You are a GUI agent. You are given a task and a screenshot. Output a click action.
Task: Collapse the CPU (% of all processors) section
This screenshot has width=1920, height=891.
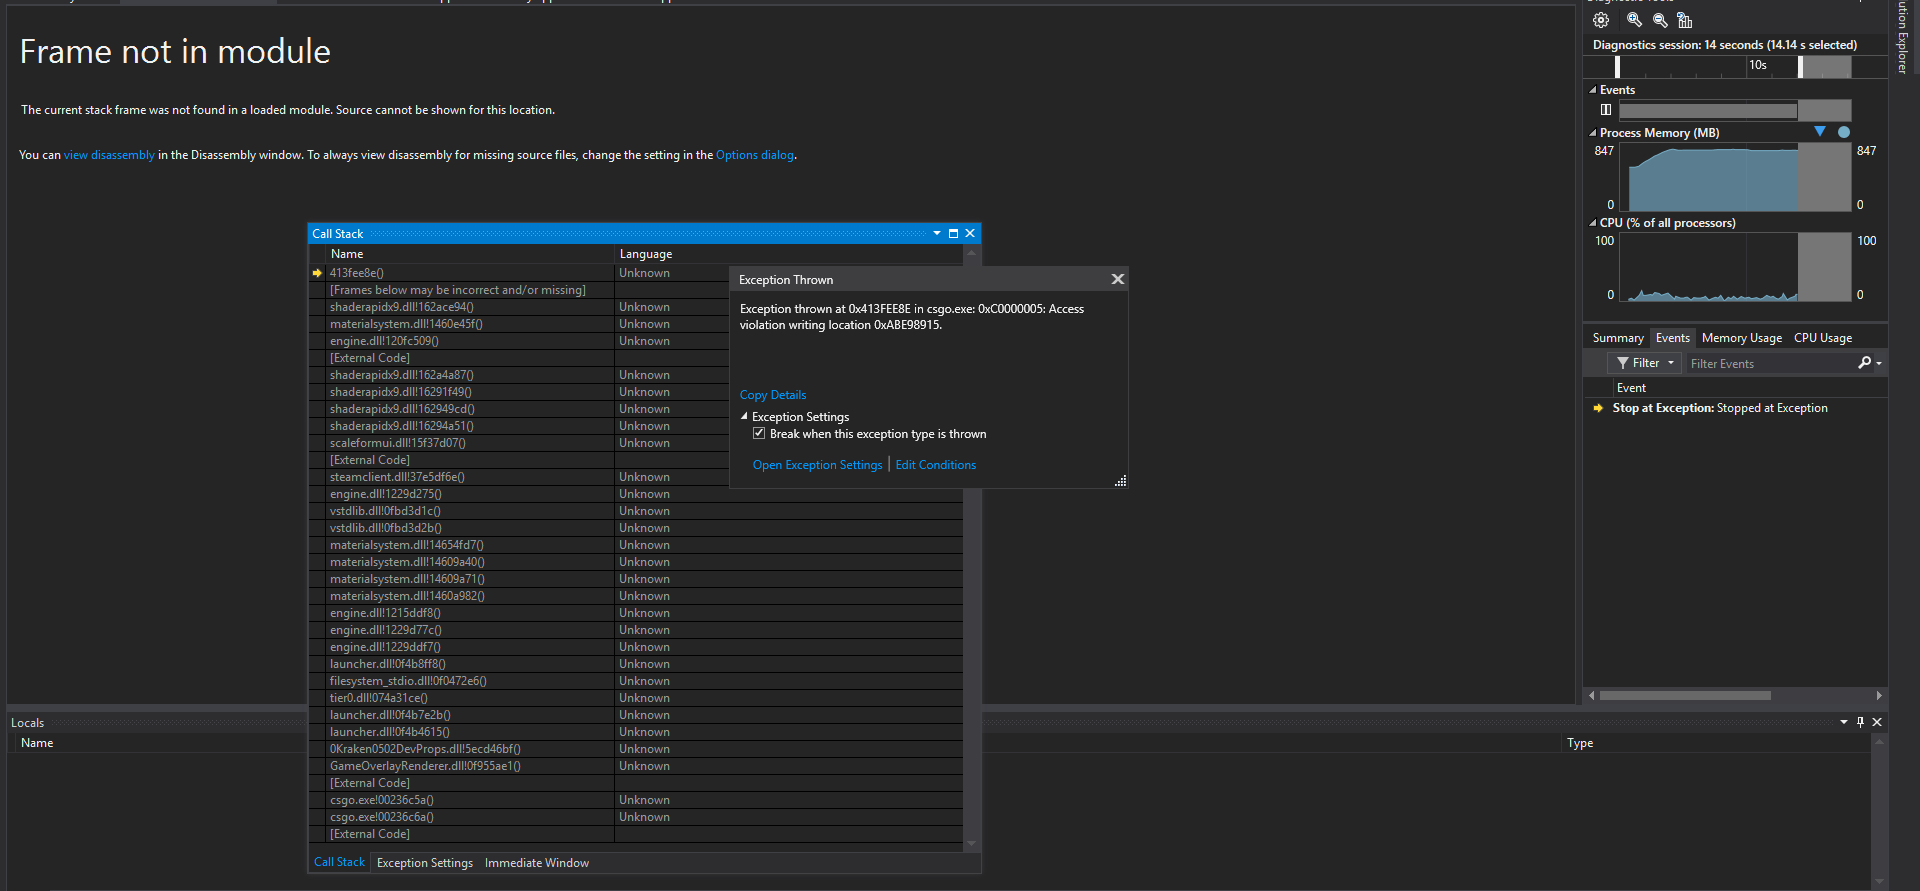[x=1593, y=223]
